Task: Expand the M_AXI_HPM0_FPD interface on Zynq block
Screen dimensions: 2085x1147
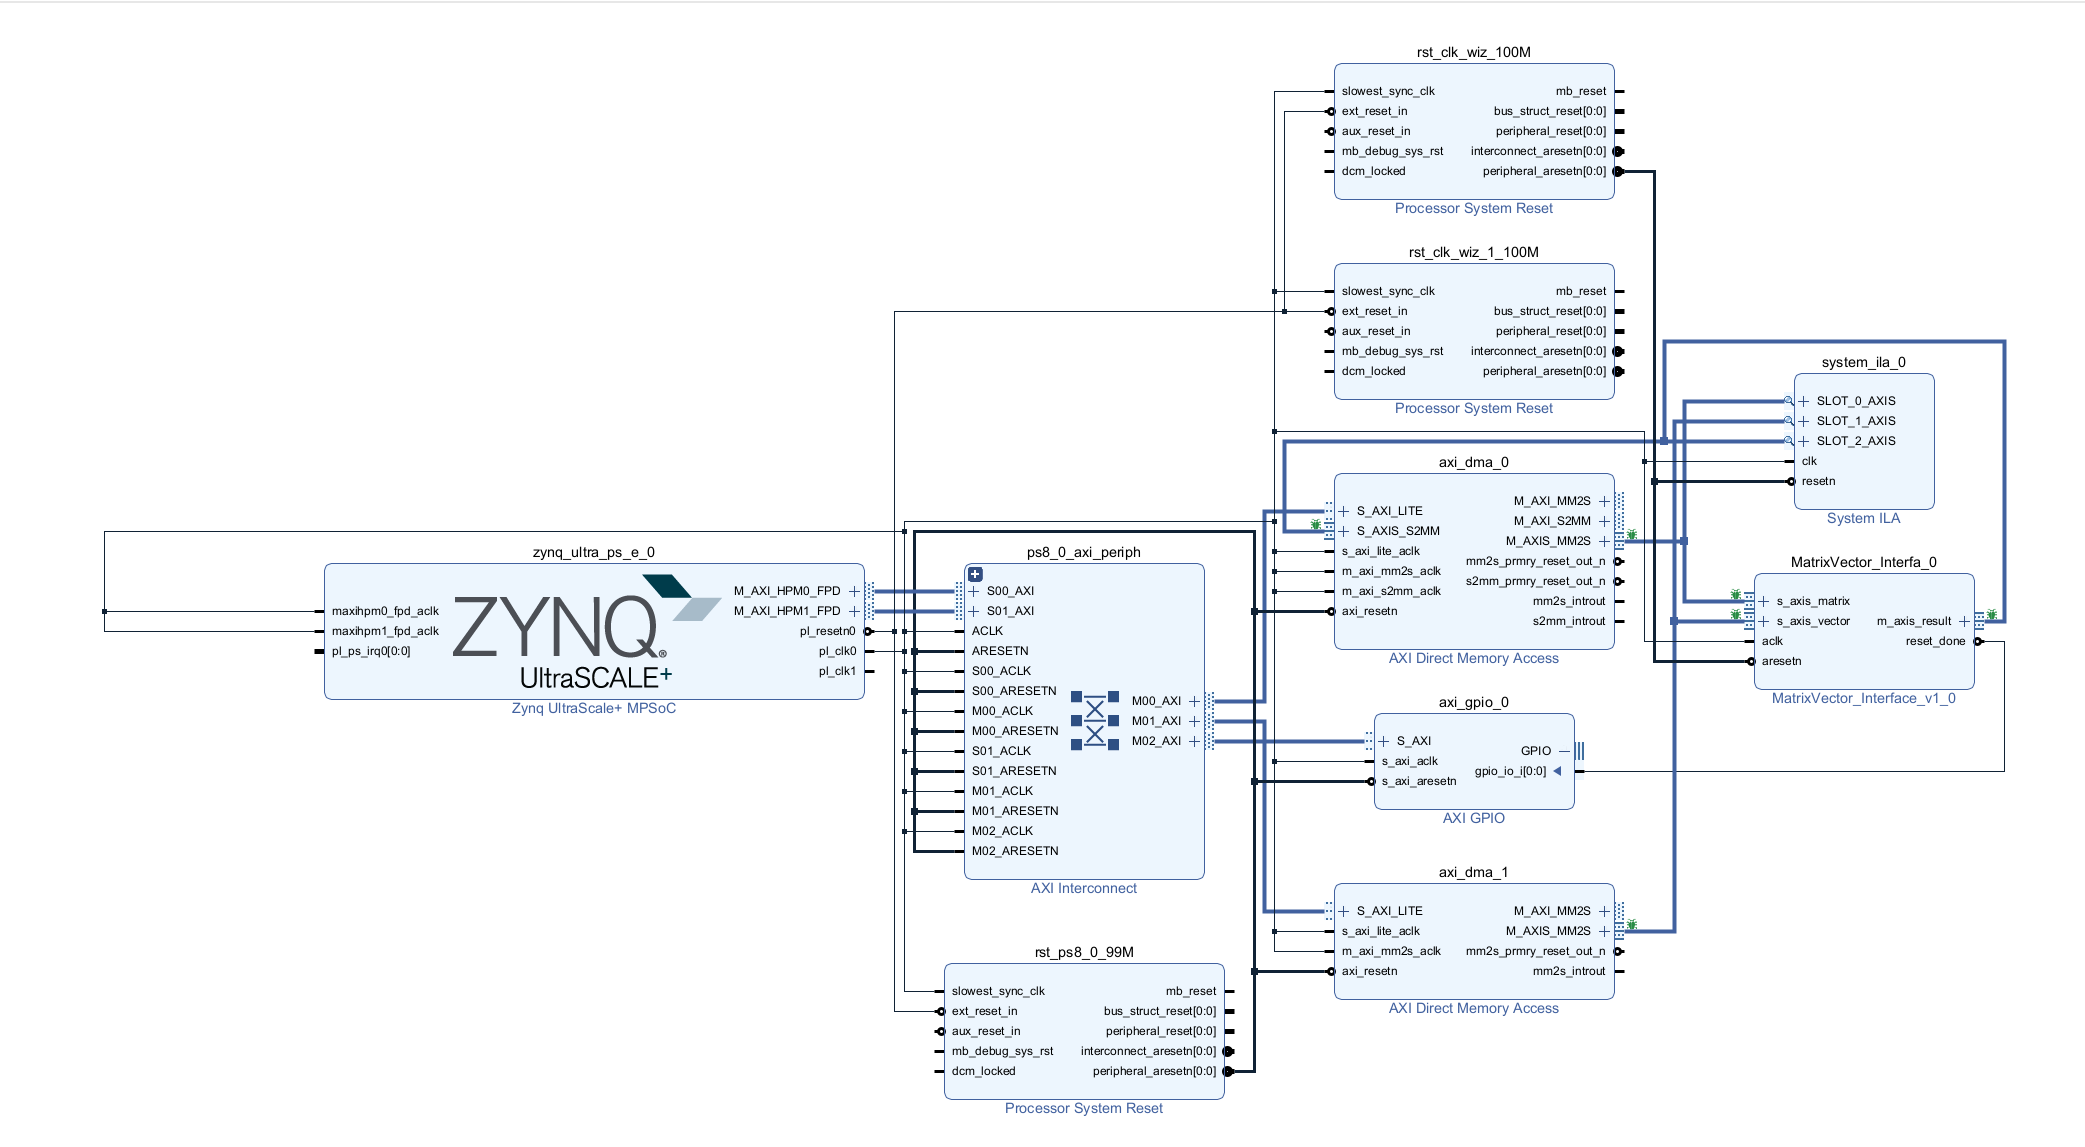Action: pyautogui.click(x=854, y=591)
